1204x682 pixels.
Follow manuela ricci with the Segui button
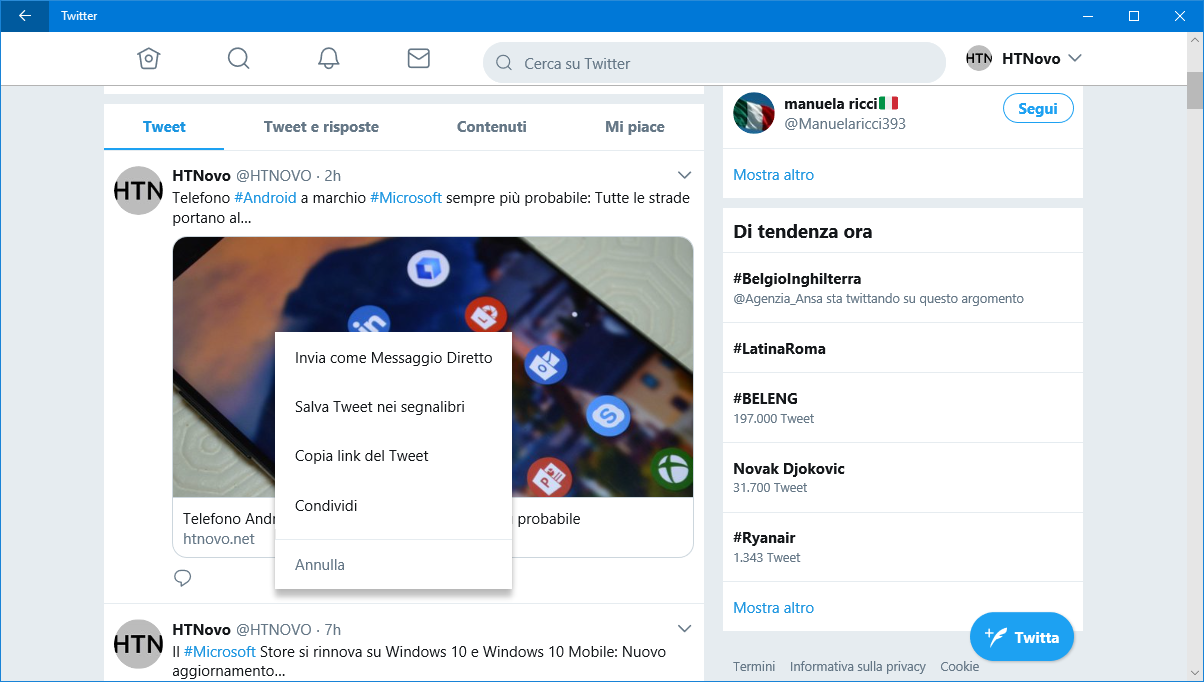tap(1037, 108)
